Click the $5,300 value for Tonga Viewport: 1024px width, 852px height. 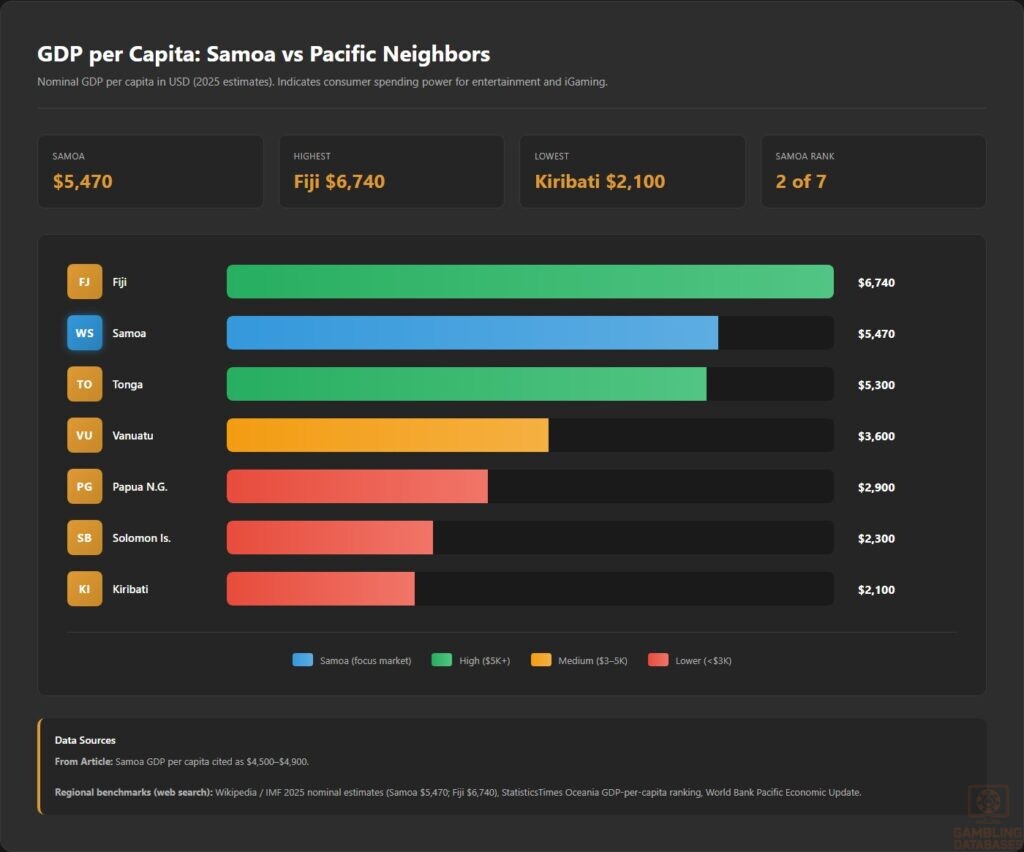[876, 385]
